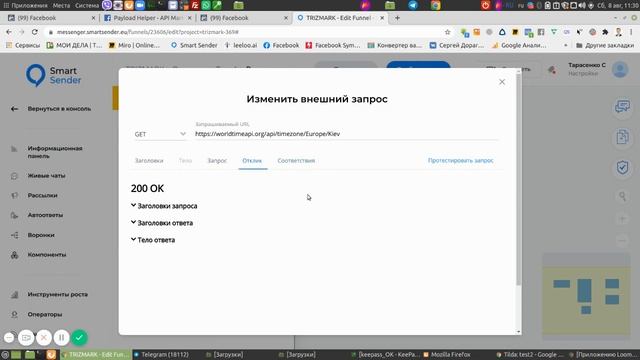The height and width of the screenshot is (360, 640).
Task: Click the funnel minimap thumbnail
Action: 586,296
